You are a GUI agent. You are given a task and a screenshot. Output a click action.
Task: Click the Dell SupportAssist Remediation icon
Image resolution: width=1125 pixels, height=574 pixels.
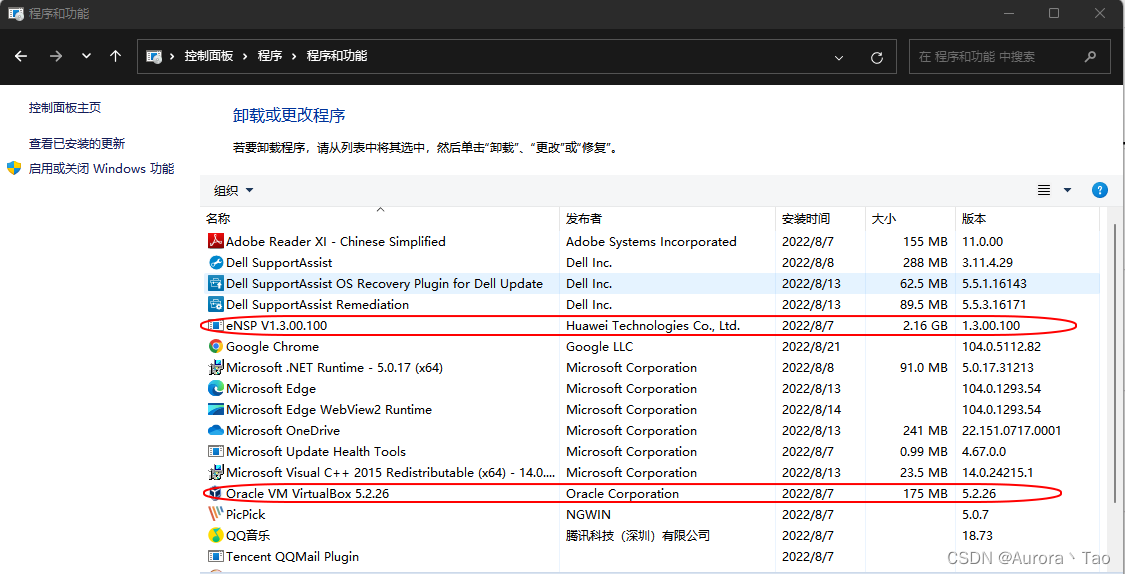[x=216, y=304]
